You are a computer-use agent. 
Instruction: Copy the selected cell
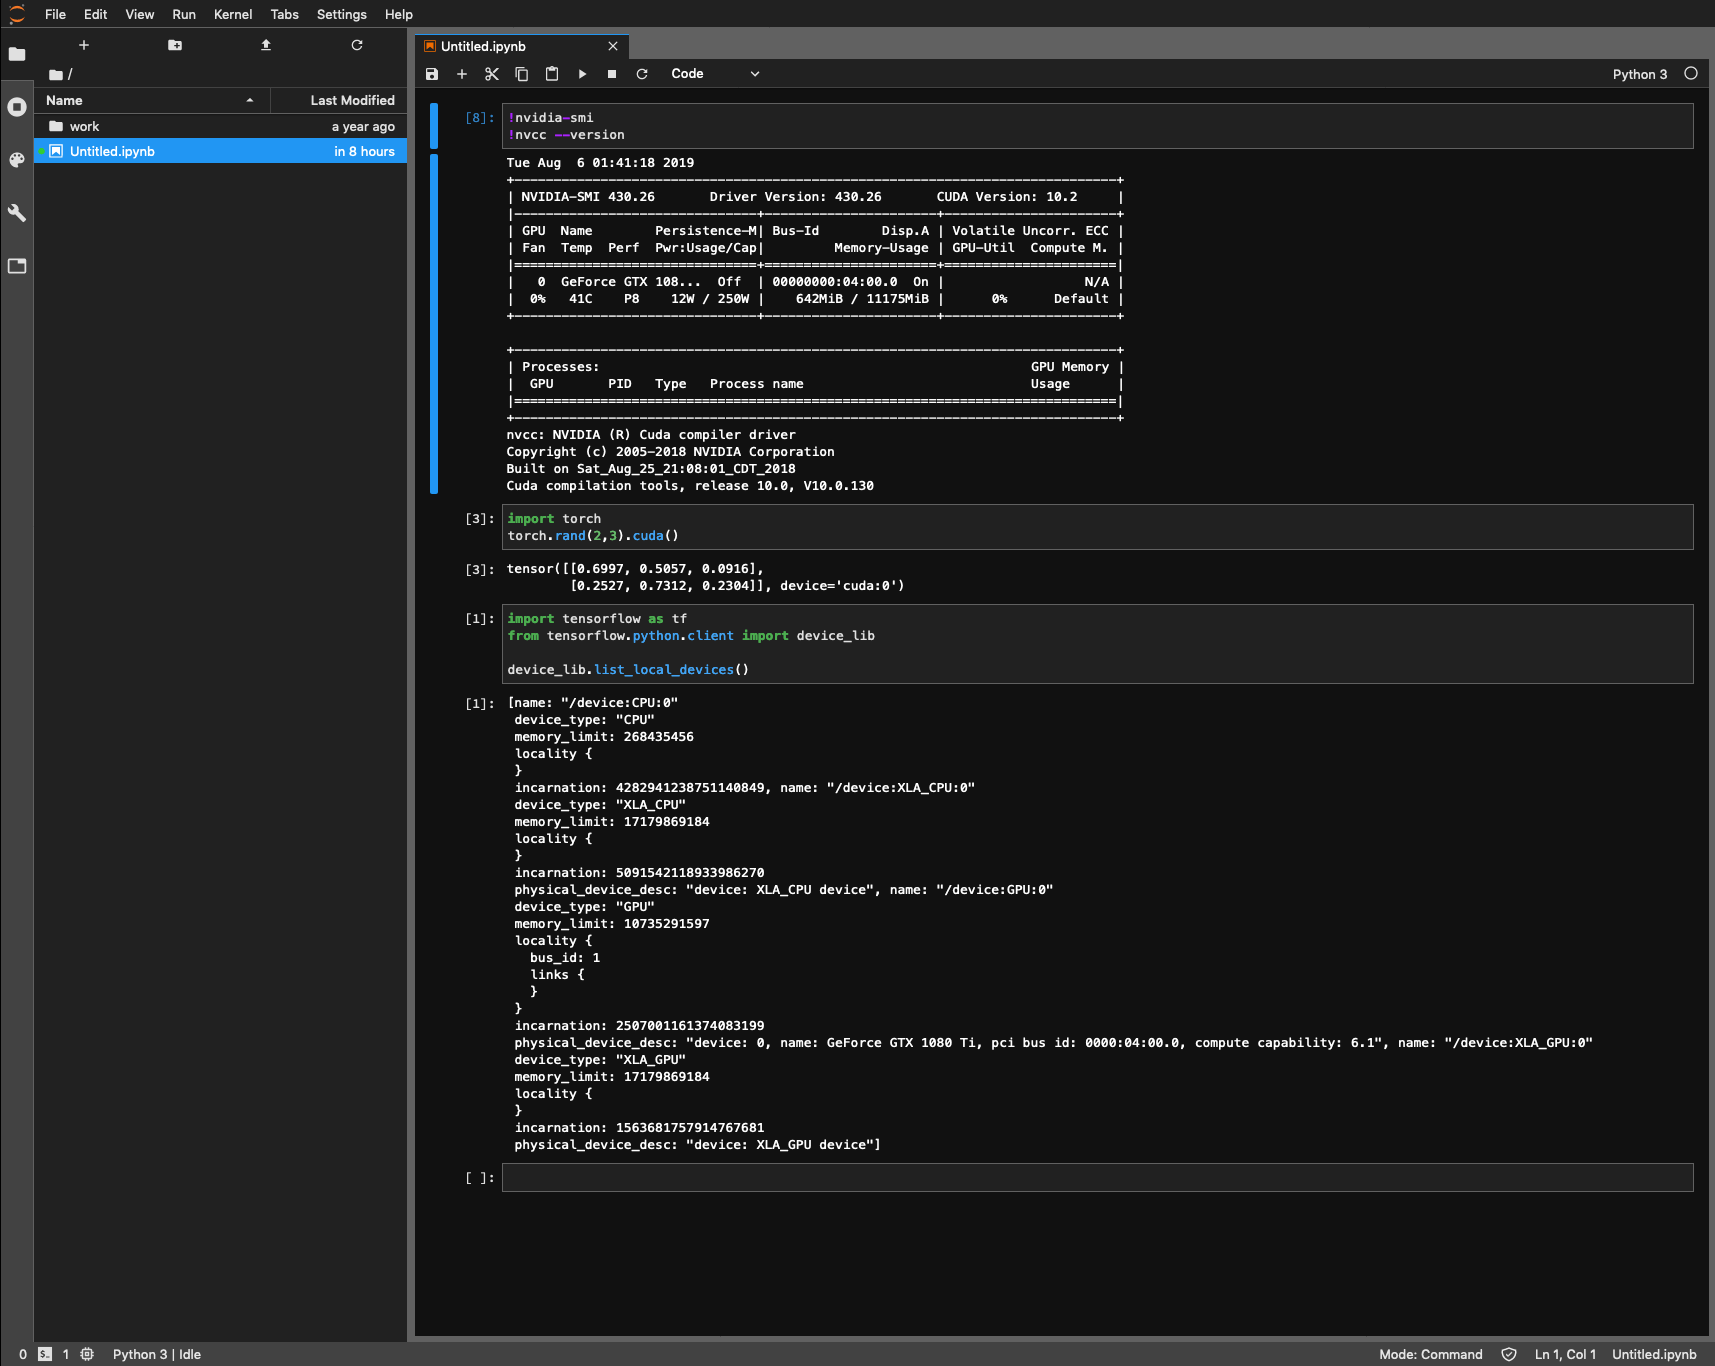(x=522, y=74)
